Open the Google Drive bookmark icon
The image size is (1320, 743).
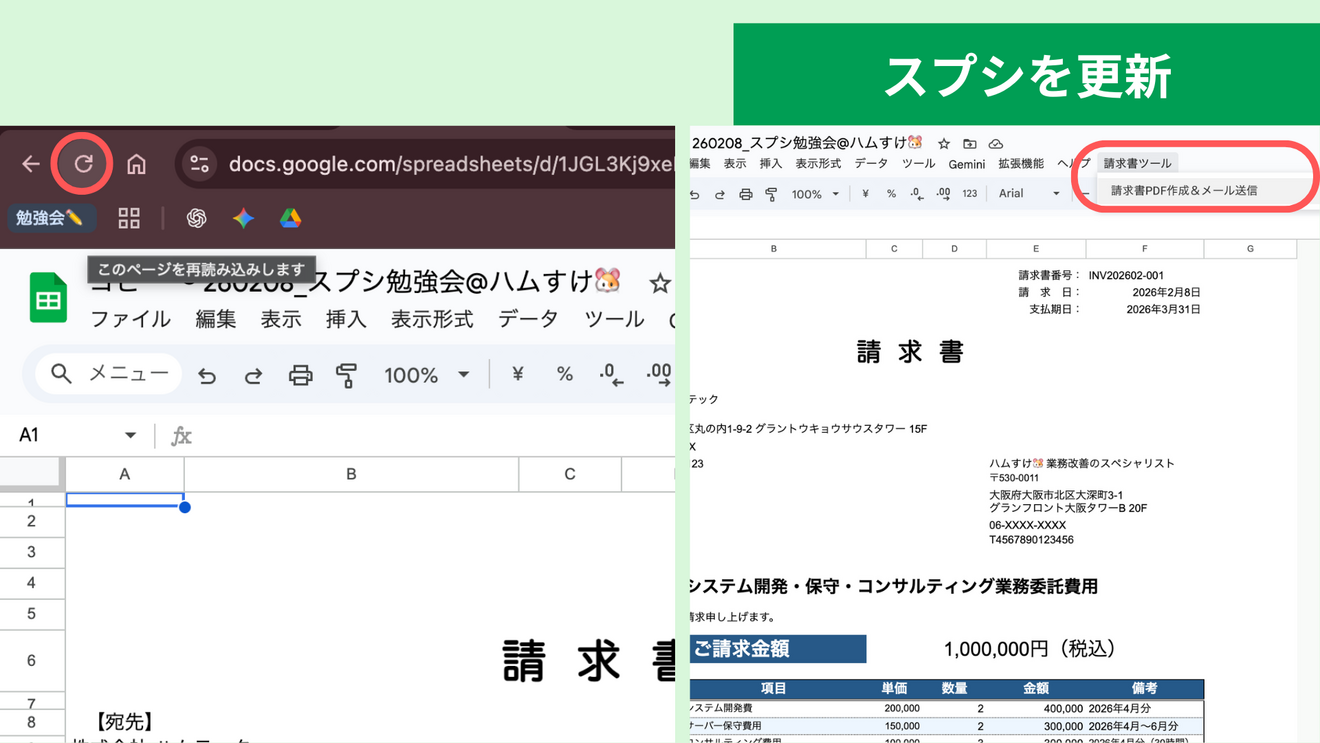point(290,218)
